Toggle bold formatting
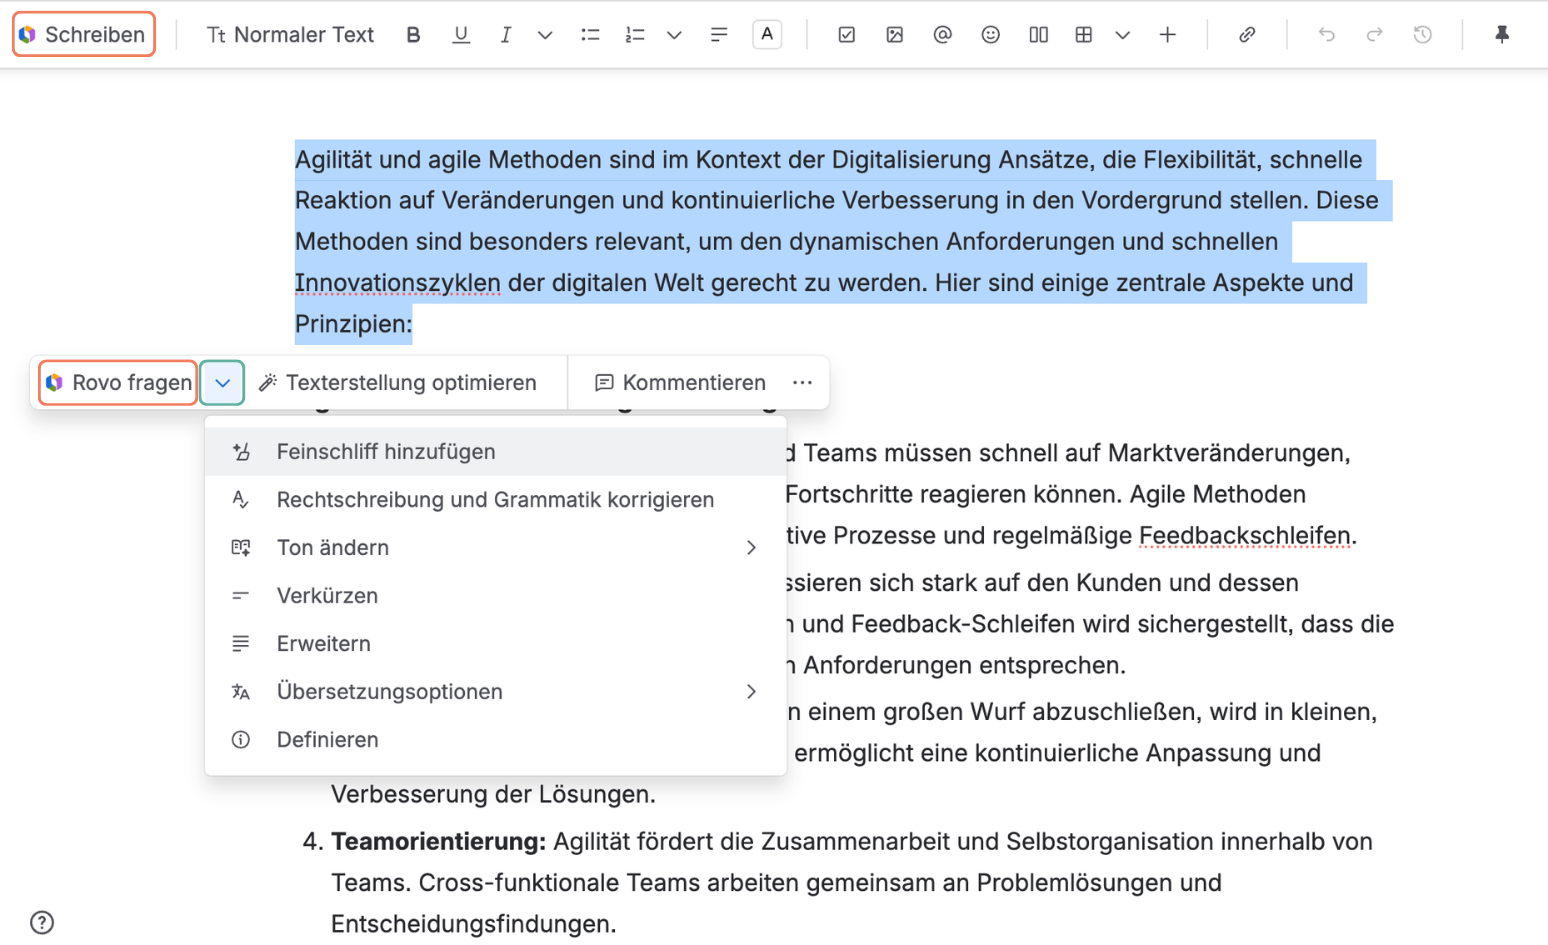The image size is (1548, 945). (x=413, y=35)
